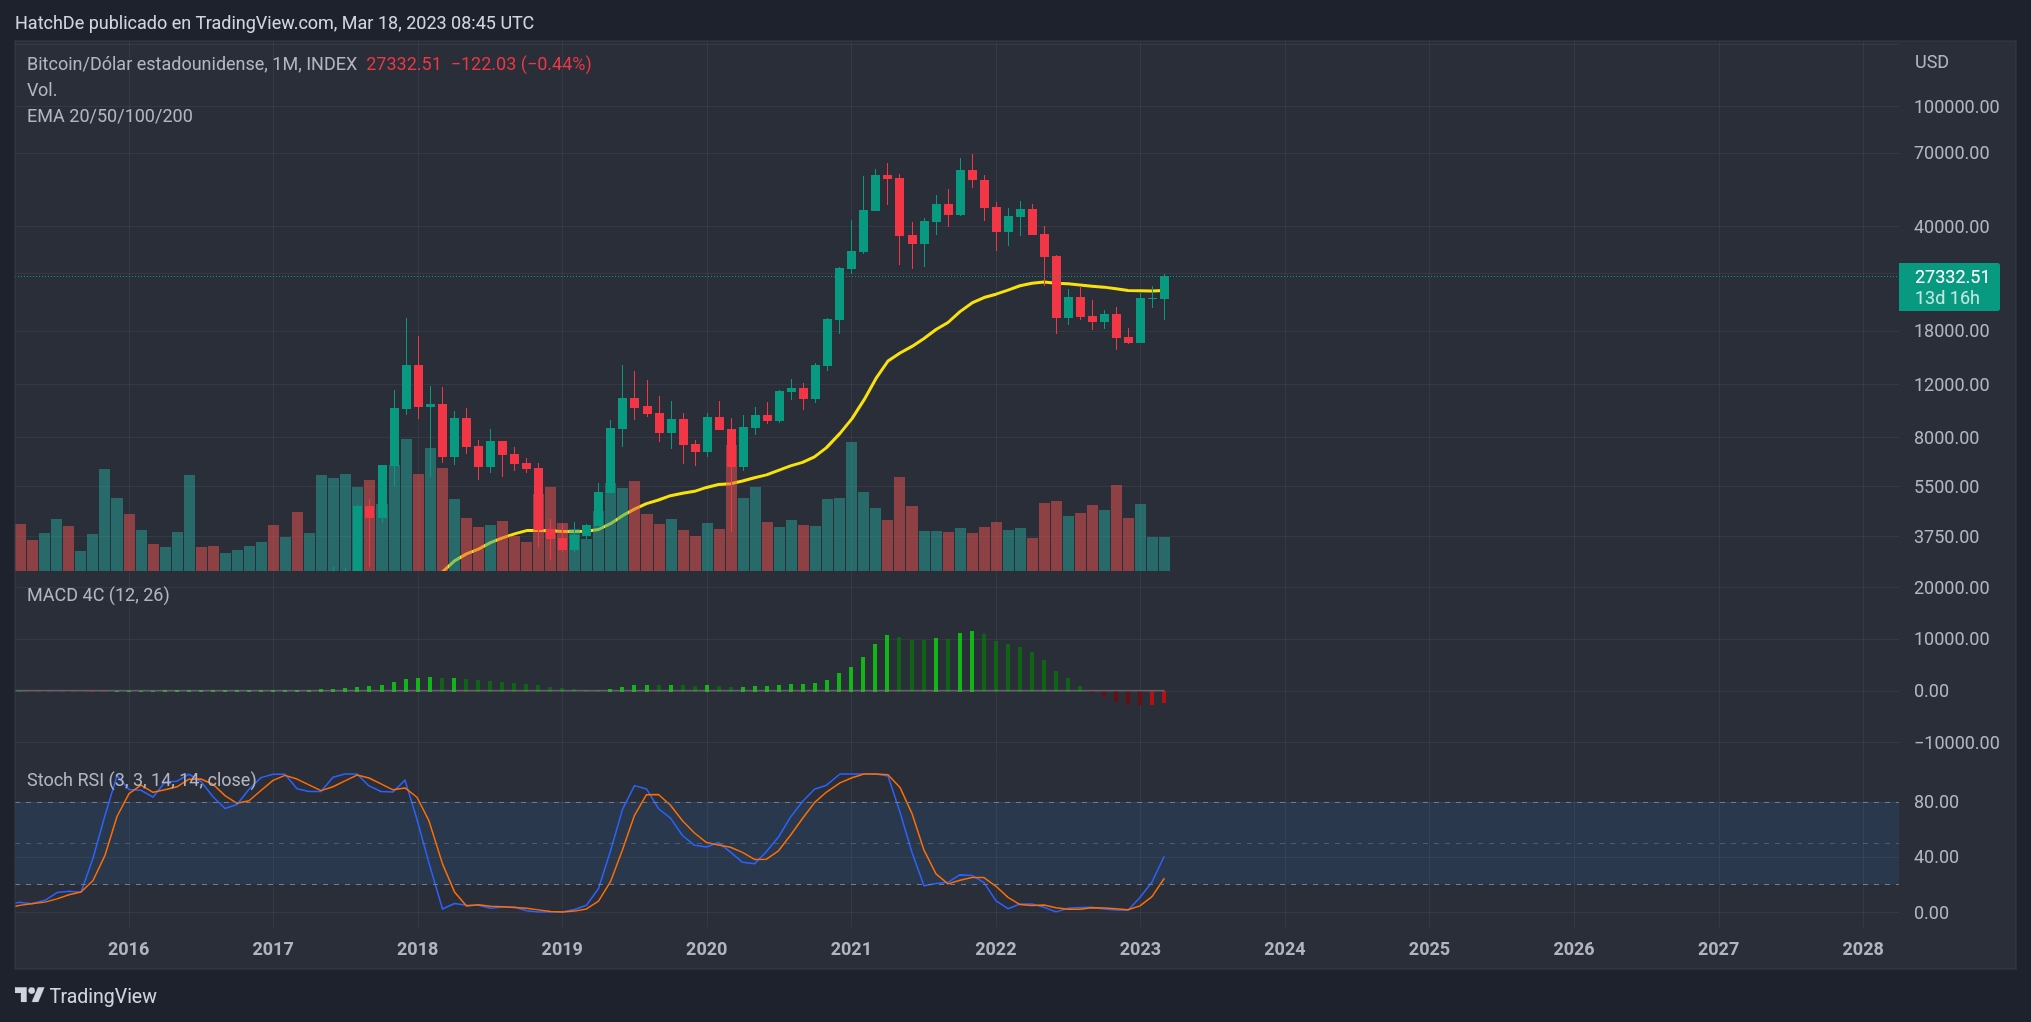Select the Vol. indicator legend

41,89
